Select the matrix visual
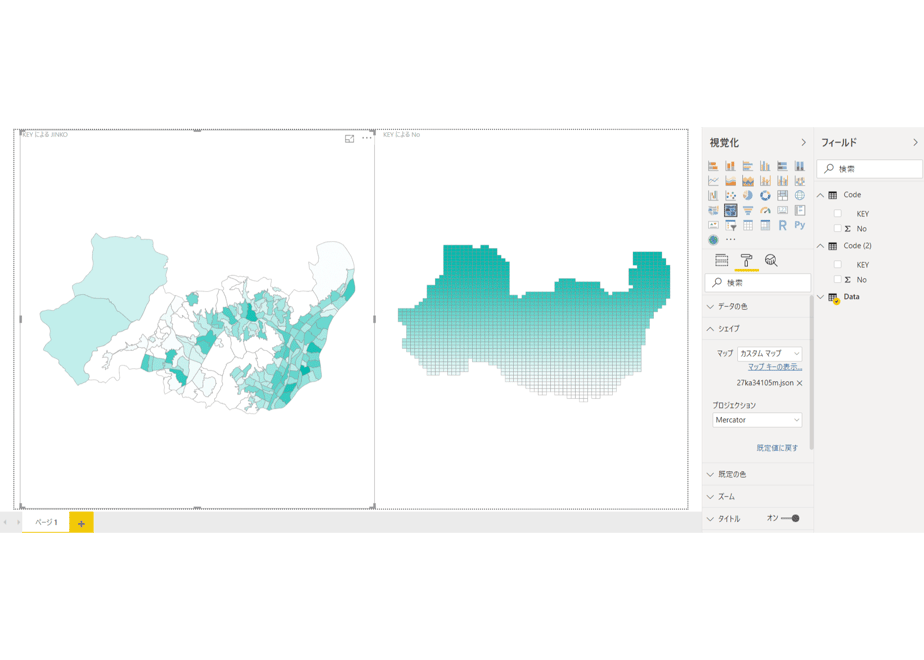 click(765, 225)
